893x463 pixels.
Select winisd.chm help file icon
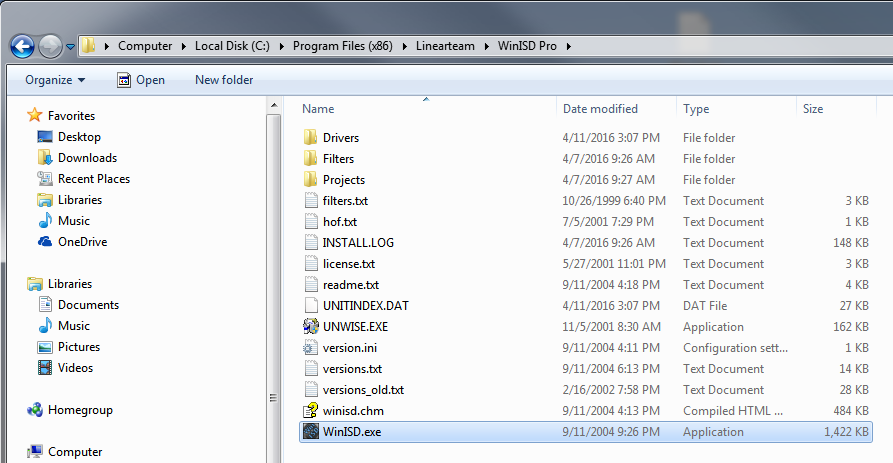pos(310,411)
